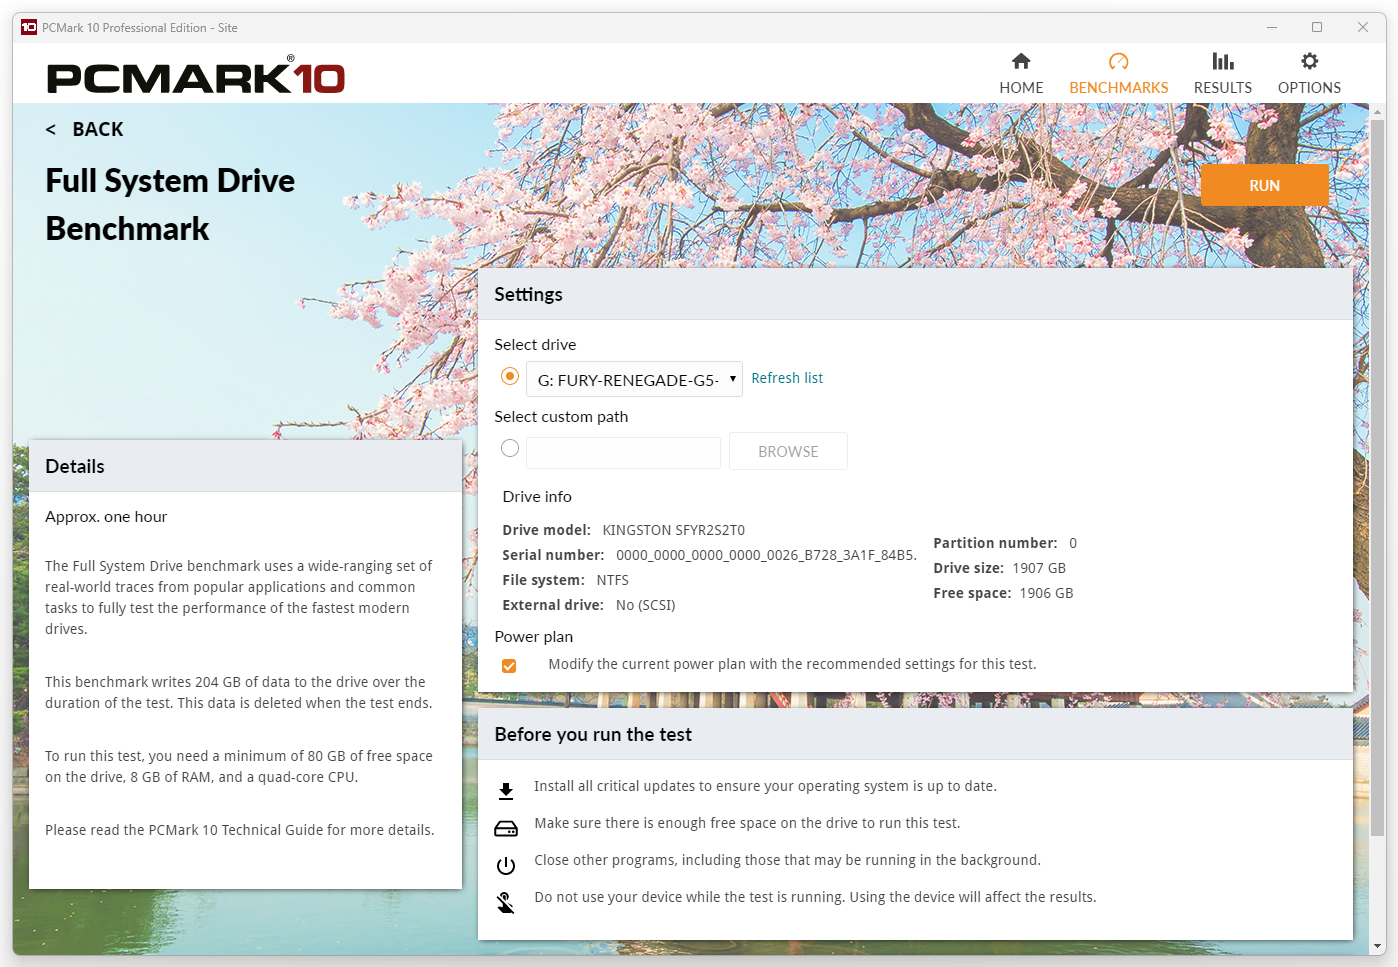Uncheck the modify power plan checkbox
This screenshot has width=1398, height=967.
[x=509, y=666]
